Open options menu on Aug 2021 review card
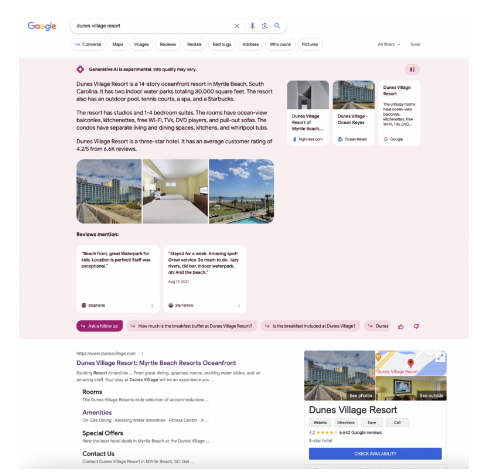The width and height of the screenshot is (481, 472). tap(239, 305)
